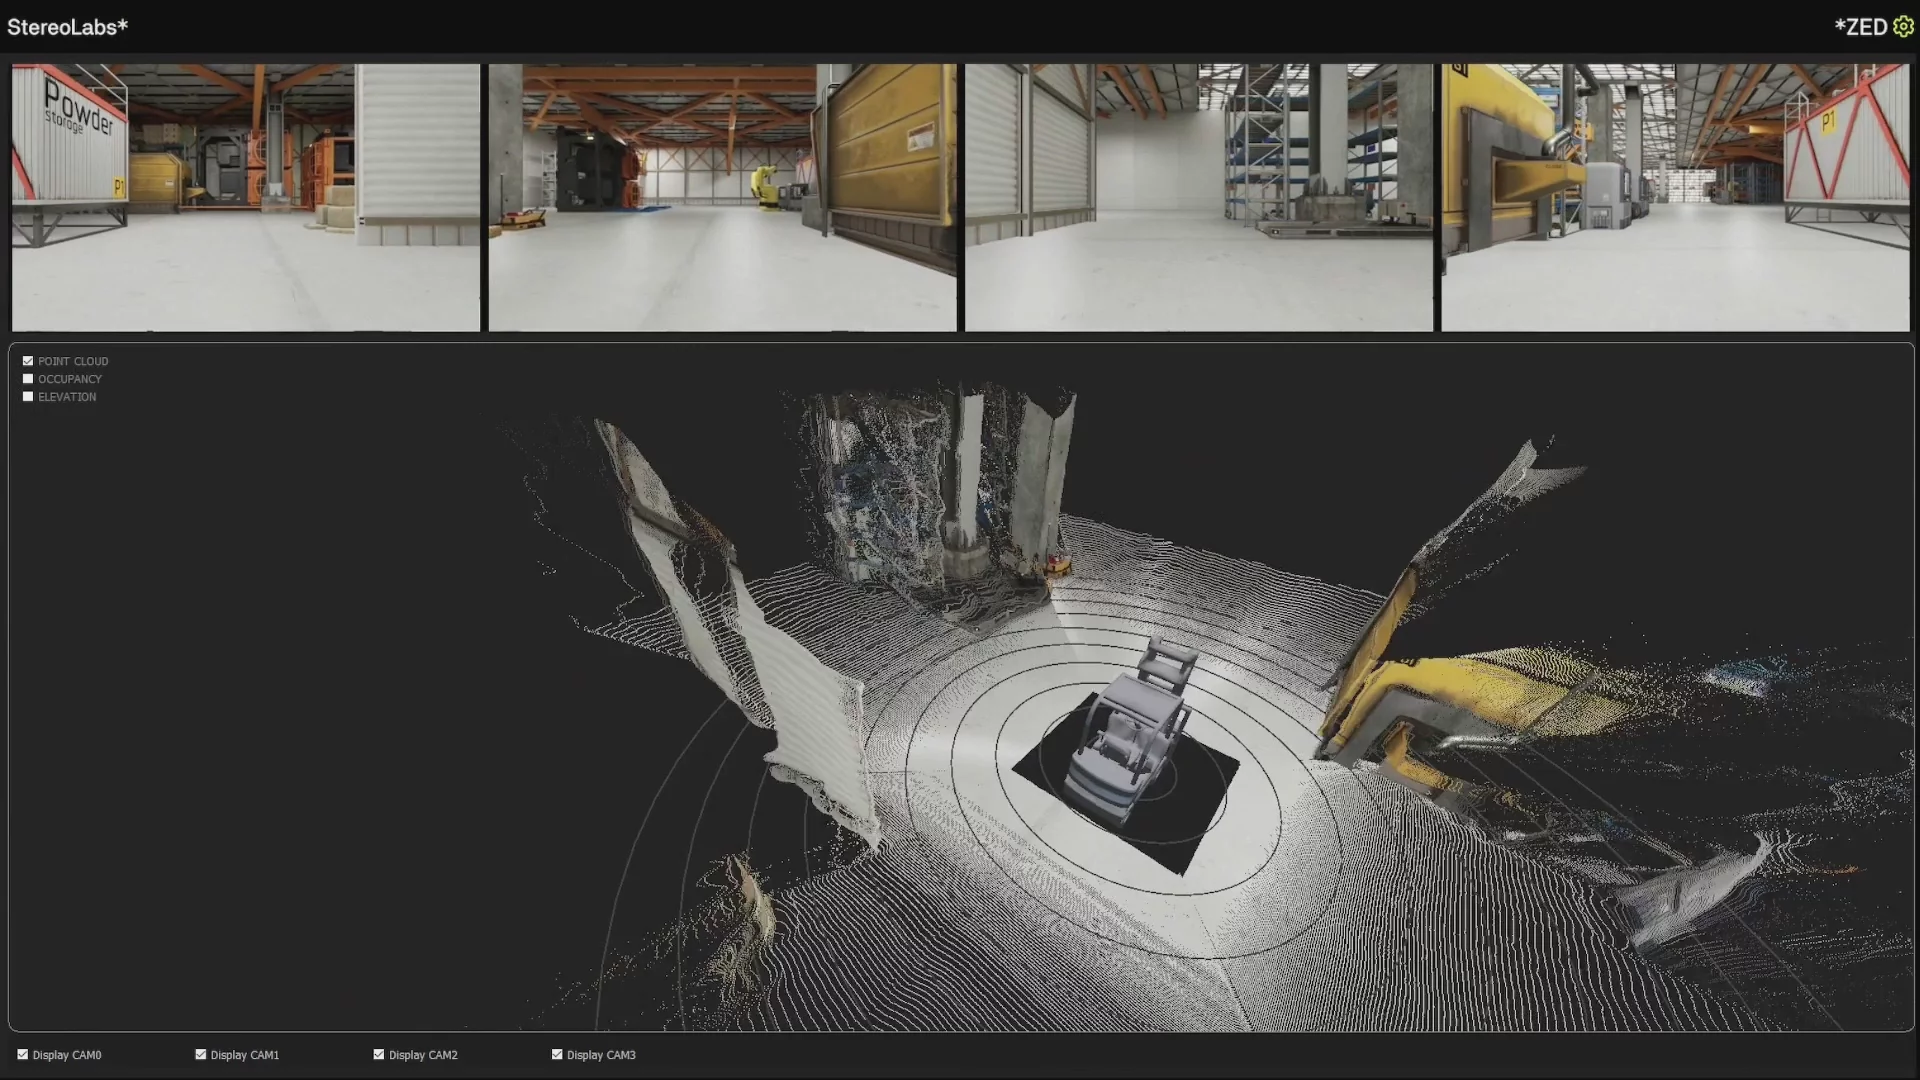1920x1080 pixels.
Task: Select the camera feed with yellow robot arm
Action: (722, 198)
